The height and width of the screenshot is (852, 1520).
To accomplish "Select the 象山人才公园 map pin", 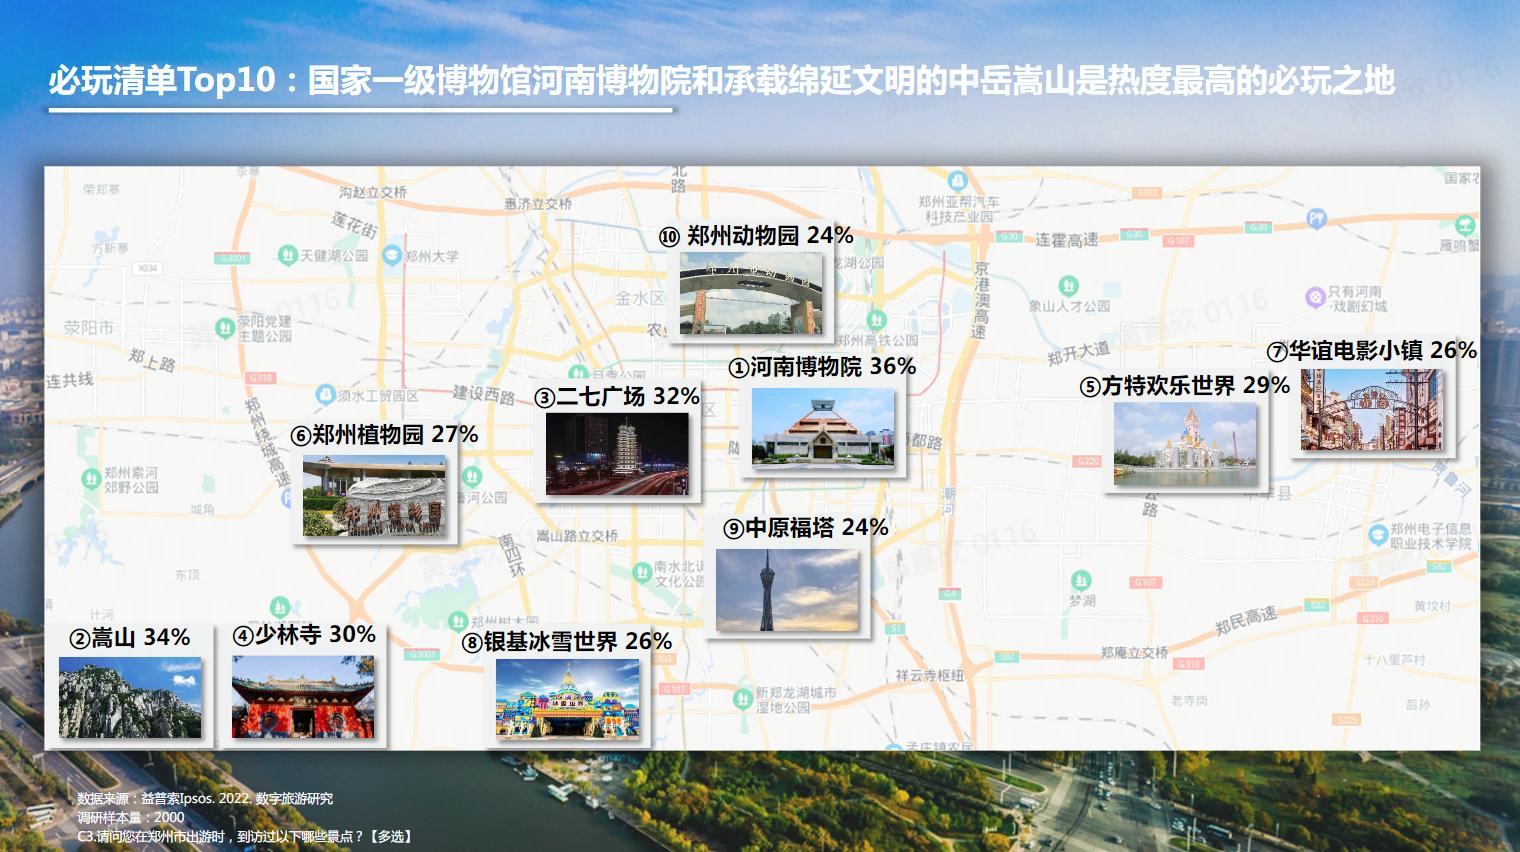I will click(1068, 285).
